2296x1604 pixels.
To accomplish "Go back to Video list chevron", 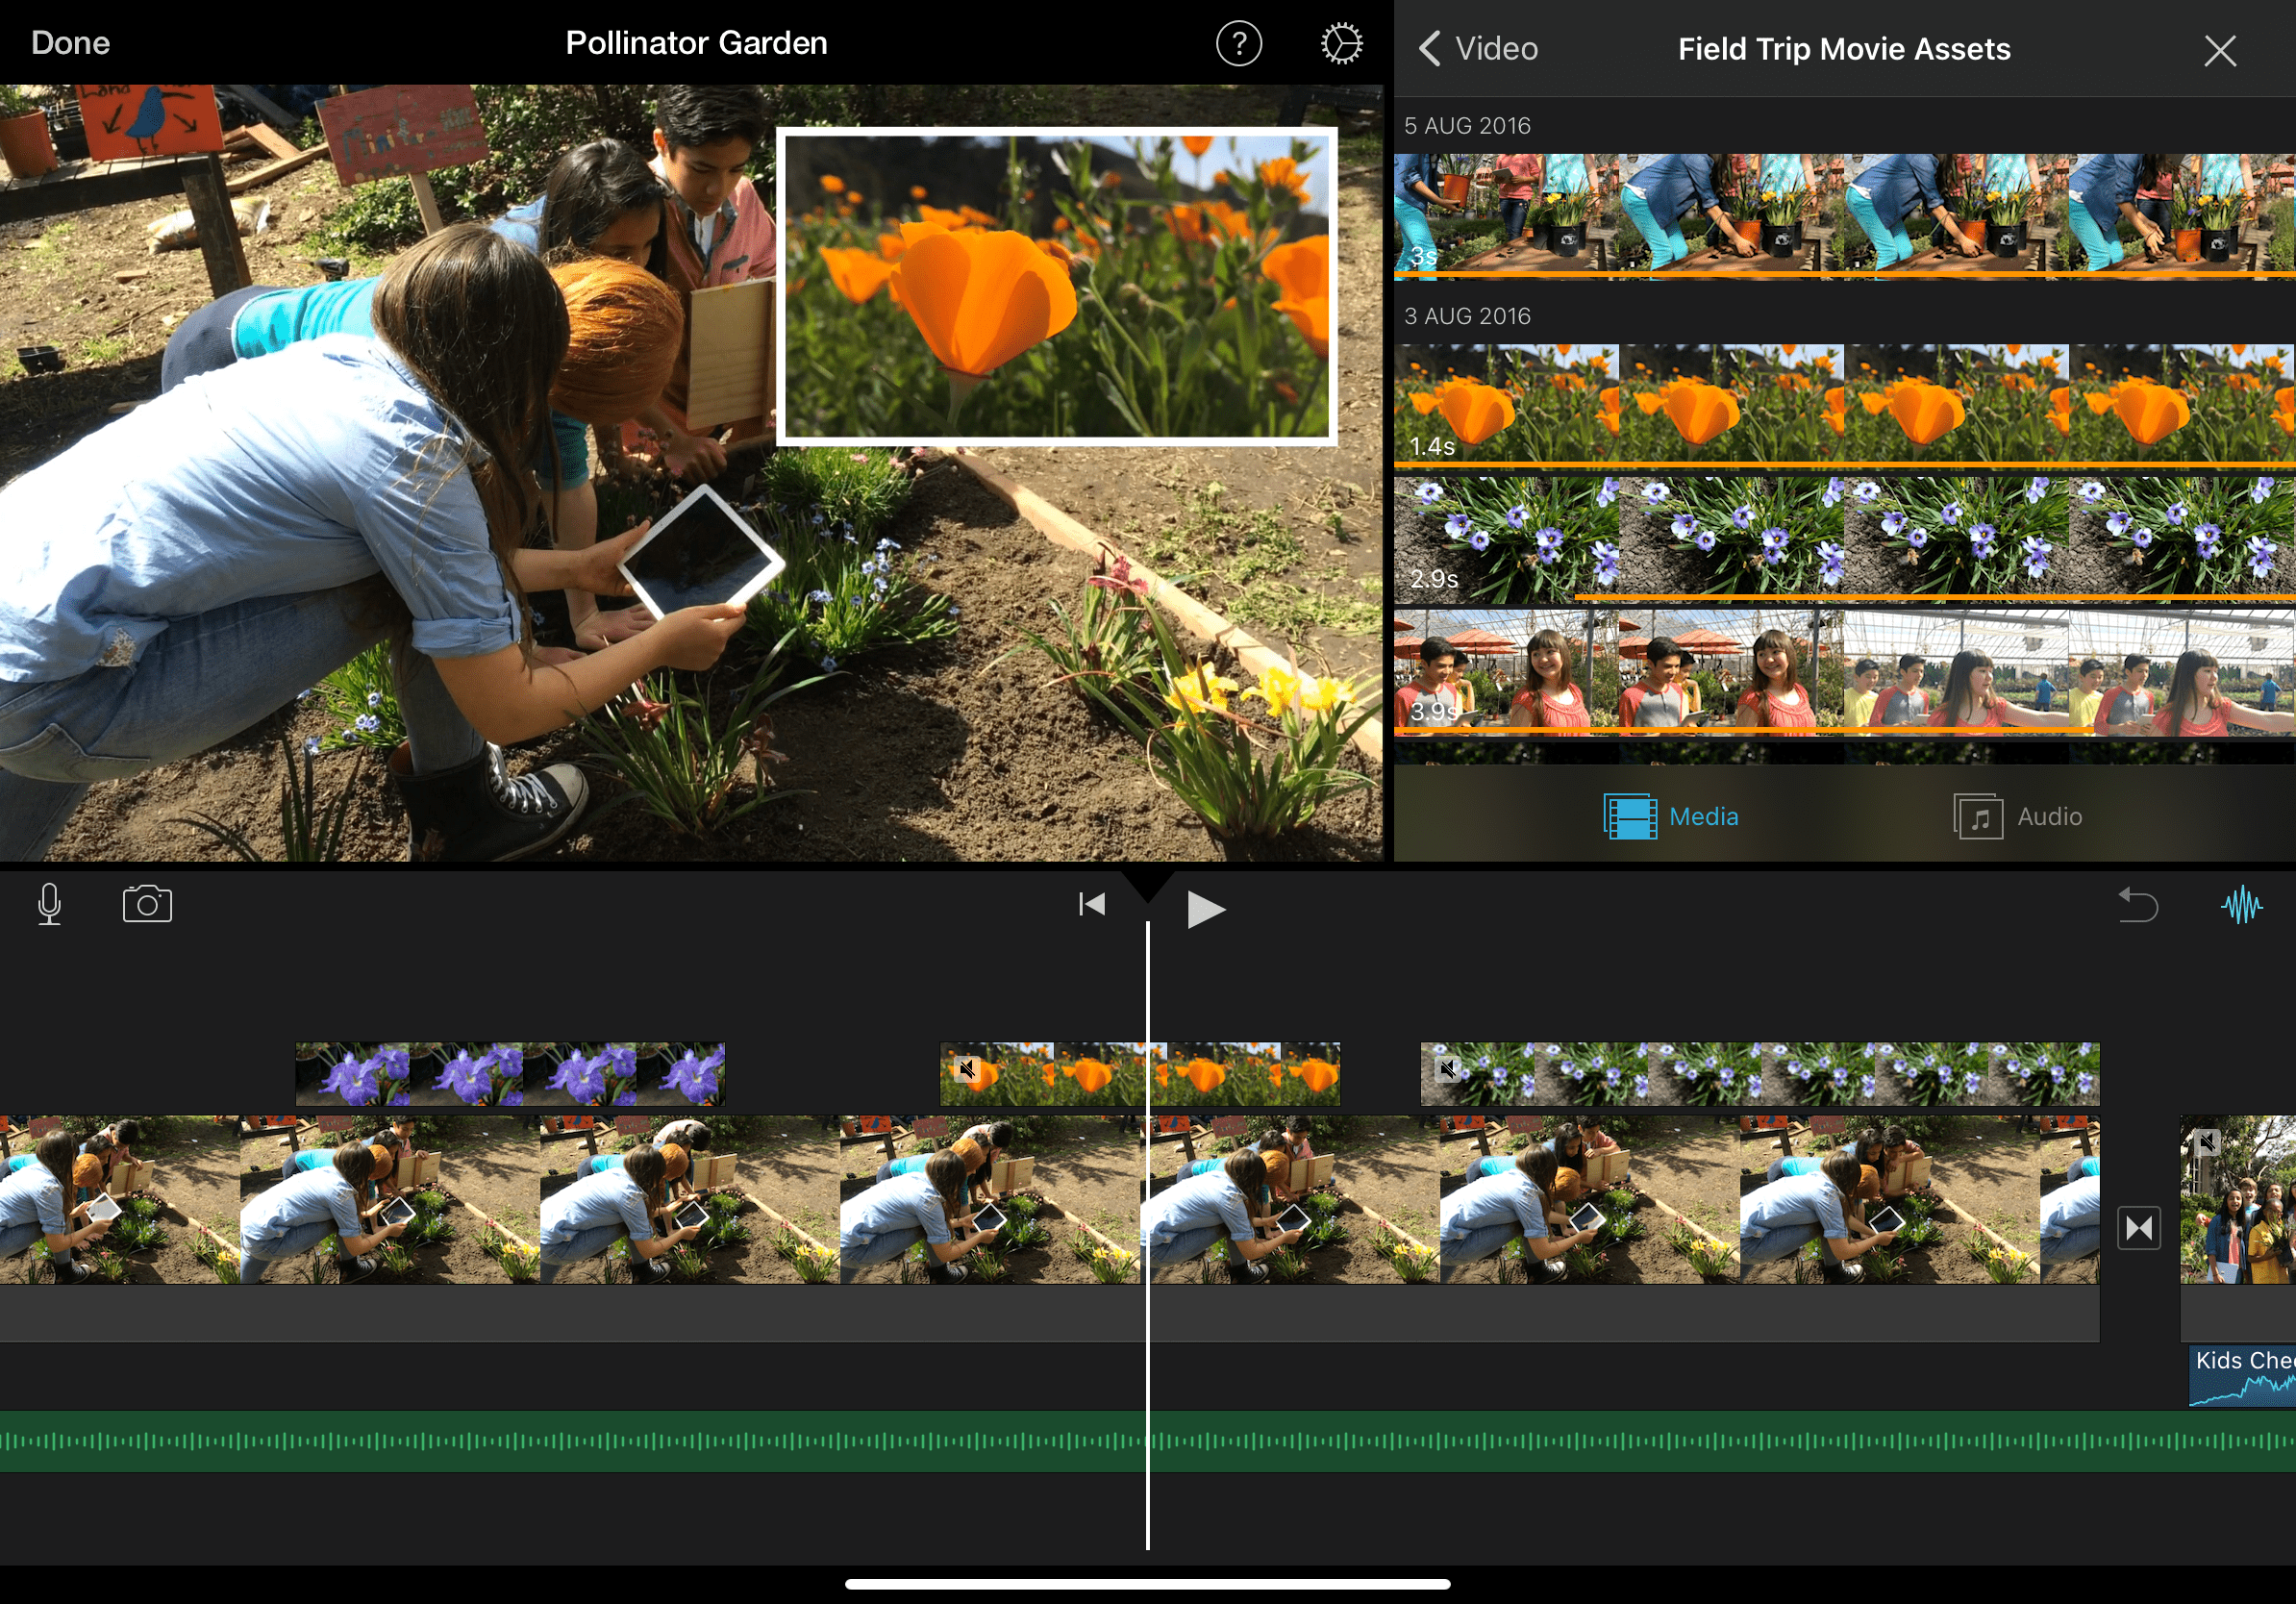I will tap(1430, 48).
